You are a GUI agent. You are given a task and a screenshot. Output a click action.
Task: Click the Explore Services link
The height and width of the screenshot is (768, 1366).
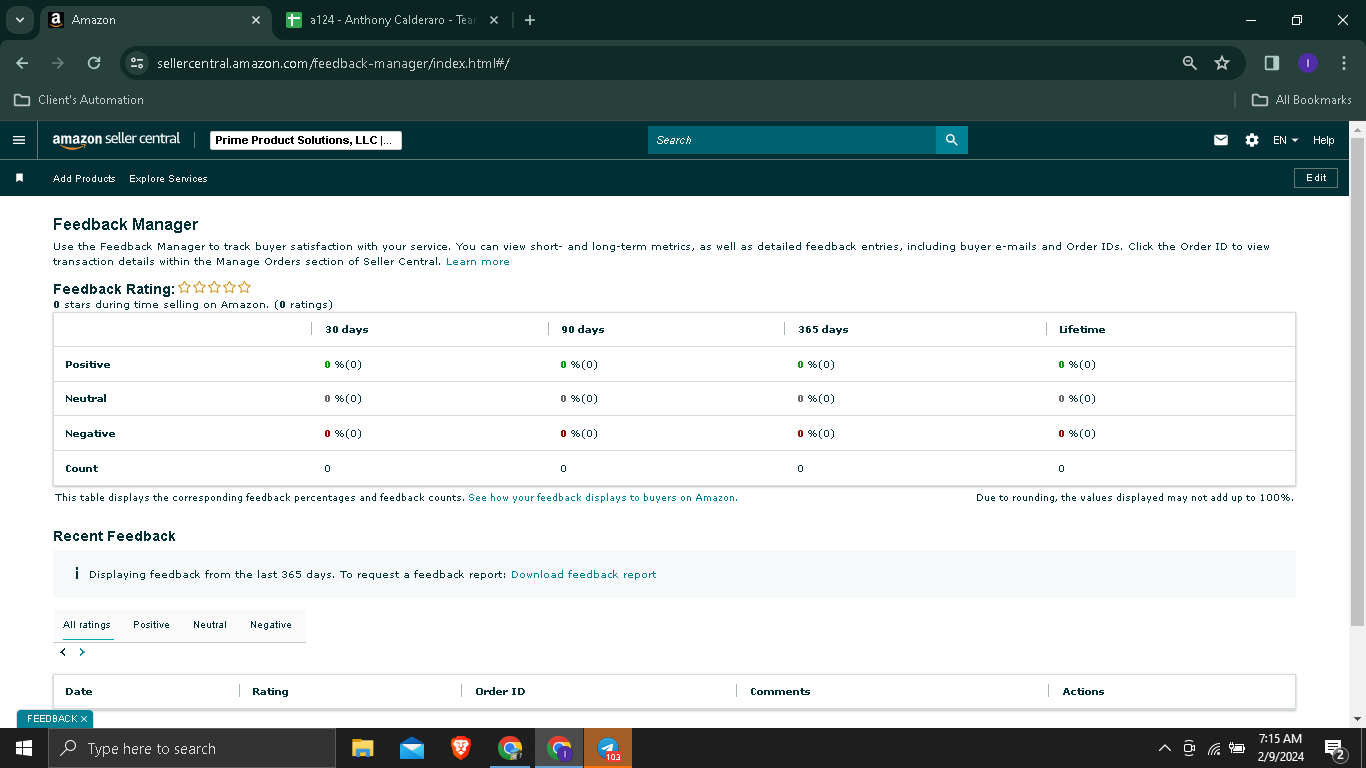(168, 178)
